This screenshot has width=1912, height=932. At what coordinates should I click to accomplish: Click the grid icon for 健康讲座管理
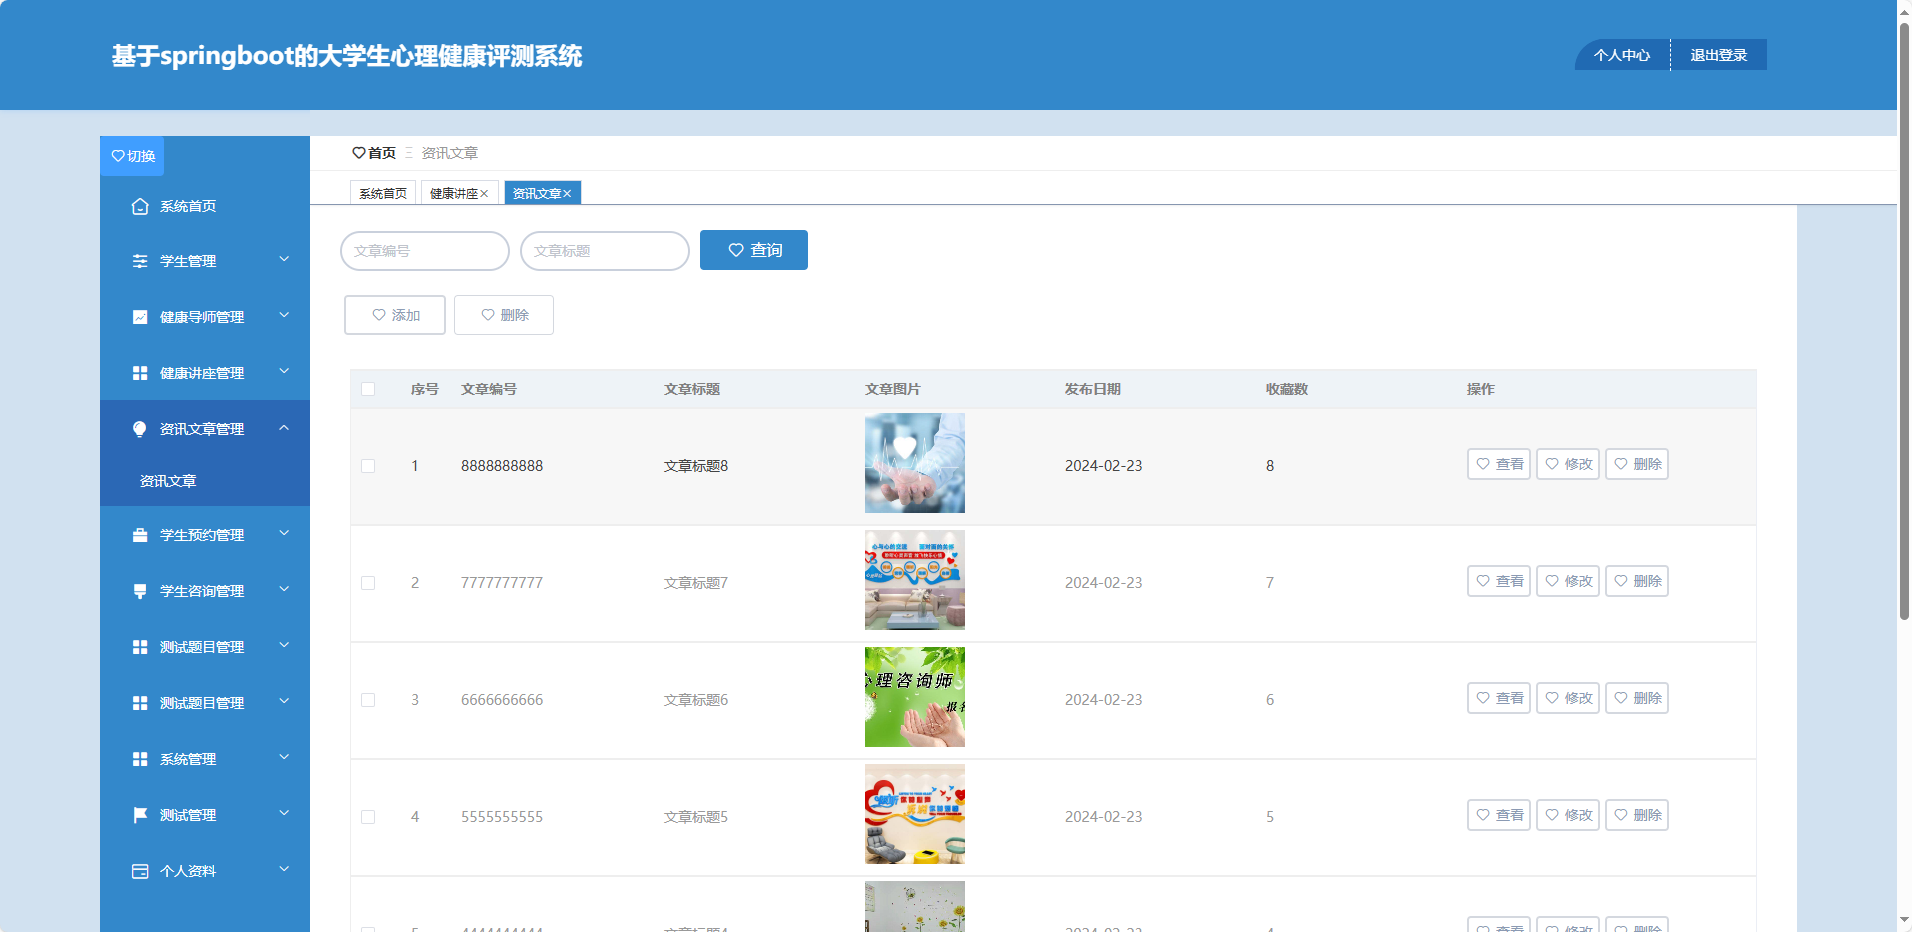coord(140,373)
